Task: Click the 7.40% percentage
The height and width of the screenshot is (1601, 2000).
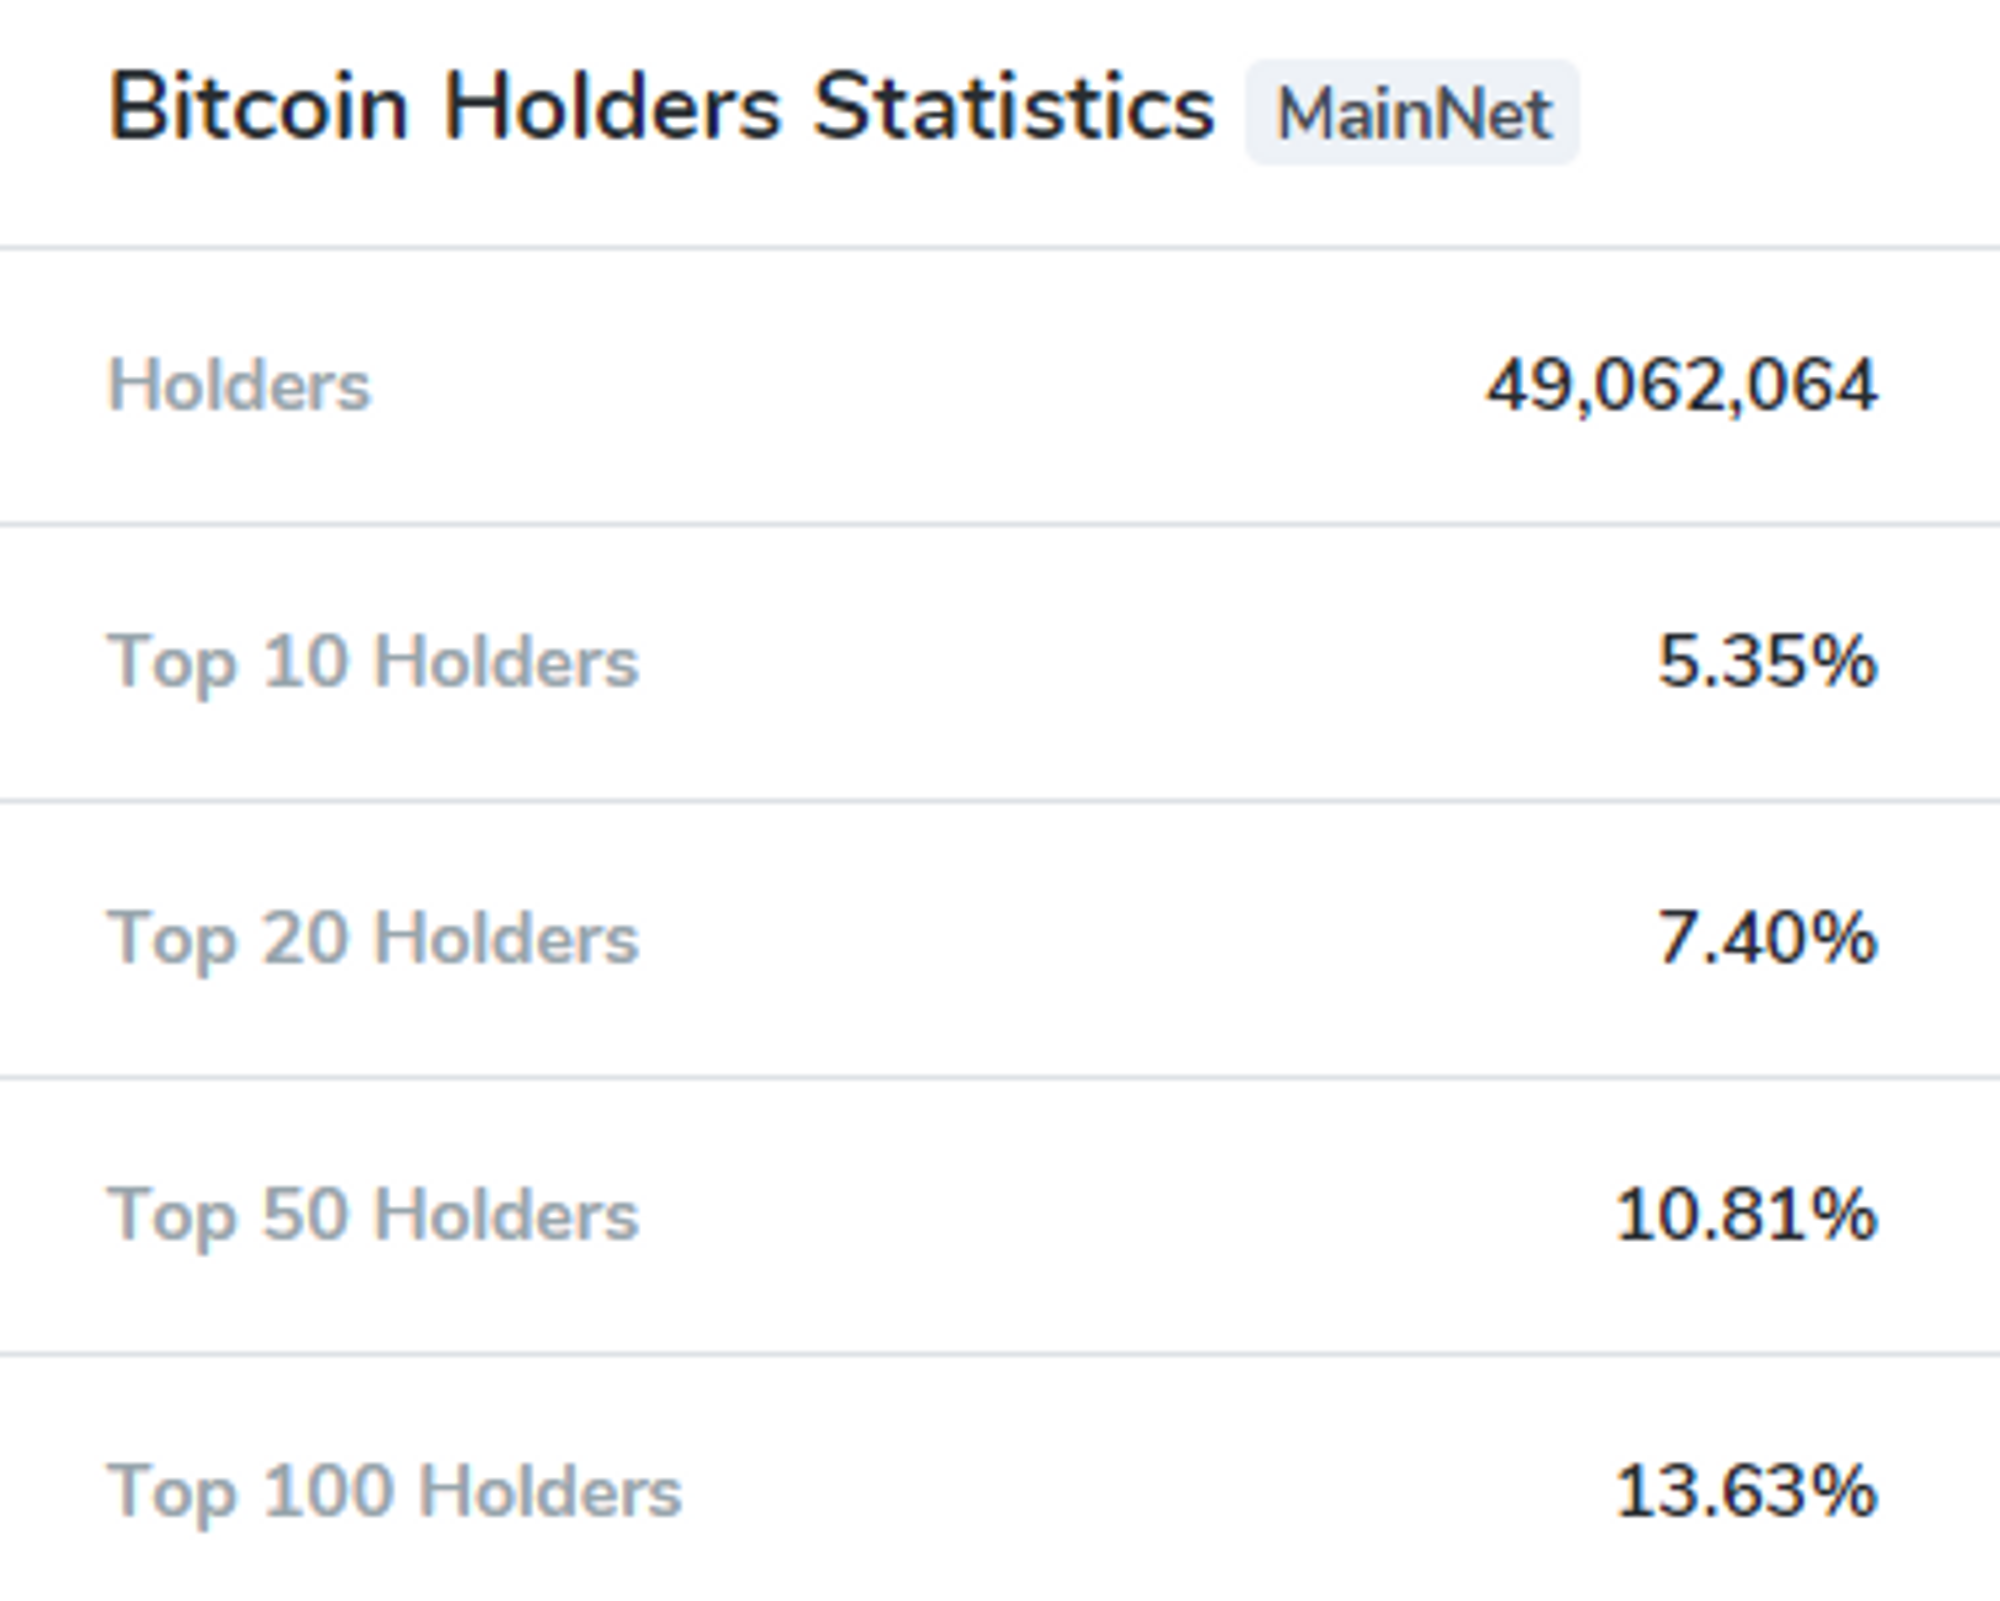Action: (1766, 938)
